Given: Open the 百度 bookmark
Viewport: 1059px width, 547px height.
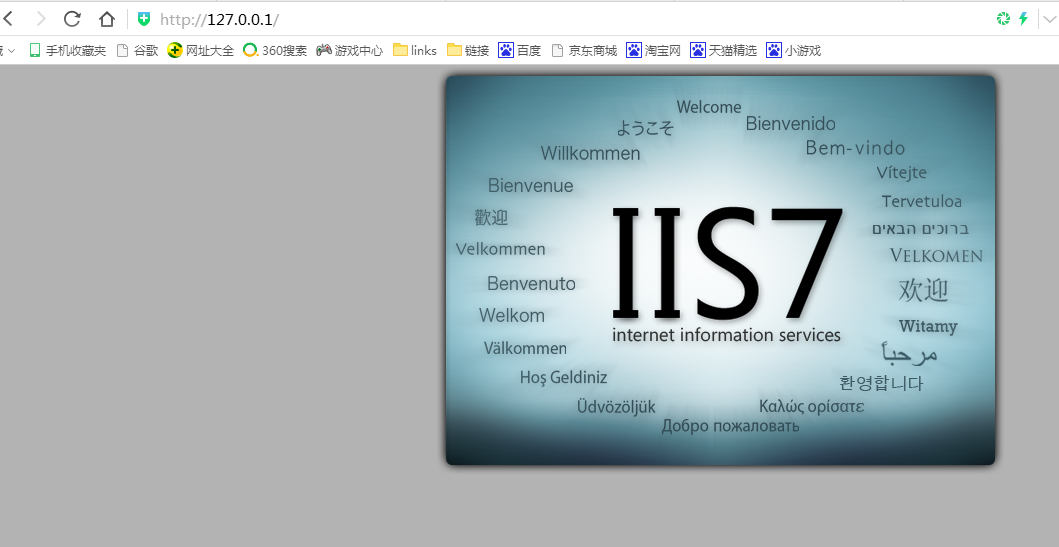Looking at the screenshot, I should pos(519,51).
